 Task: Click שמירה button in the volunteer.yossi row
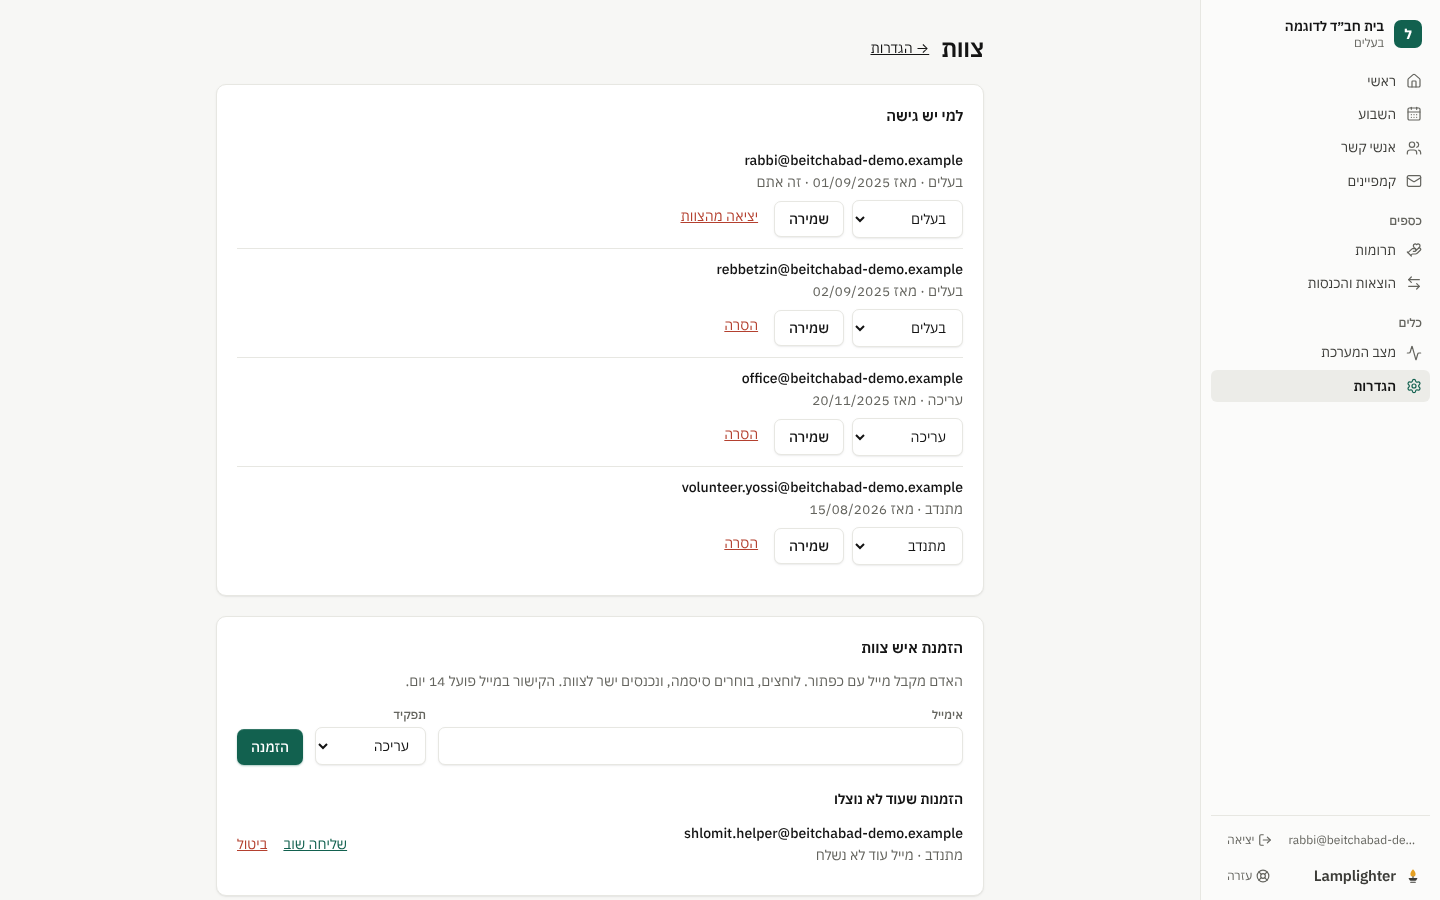[809, 546]
